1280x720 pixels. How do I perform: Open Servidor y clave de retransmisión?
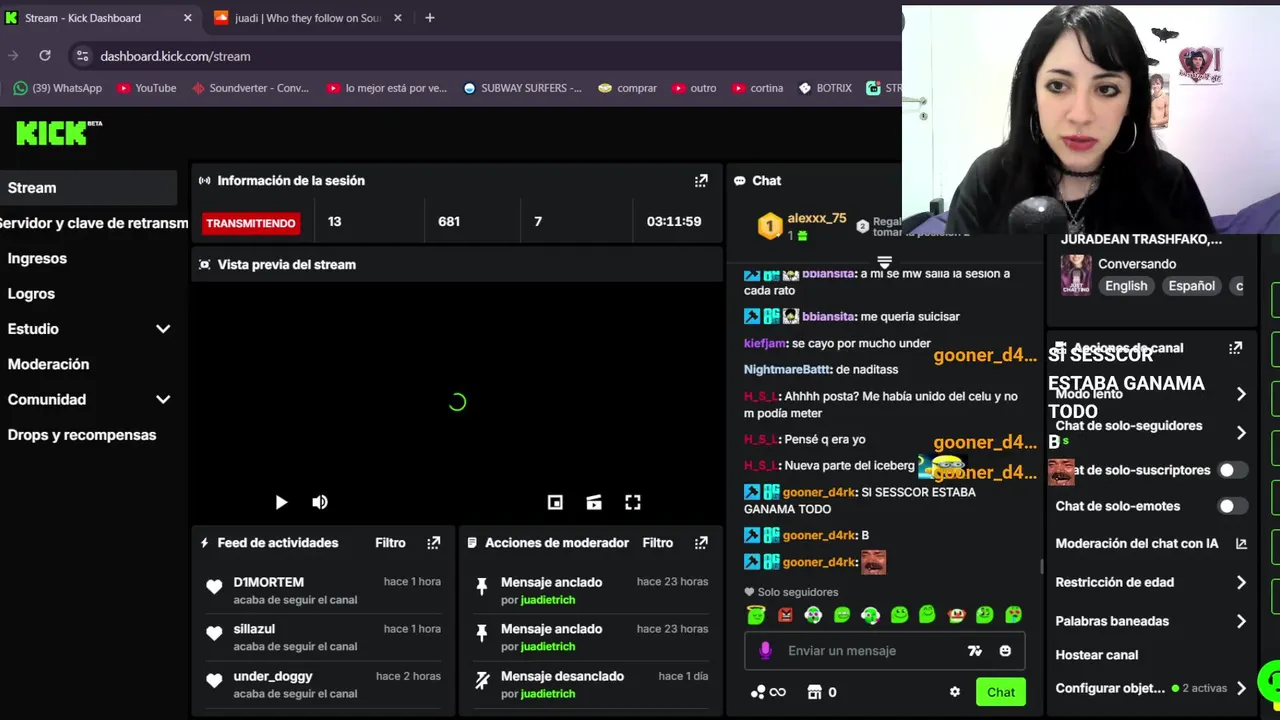pos(94,223)
